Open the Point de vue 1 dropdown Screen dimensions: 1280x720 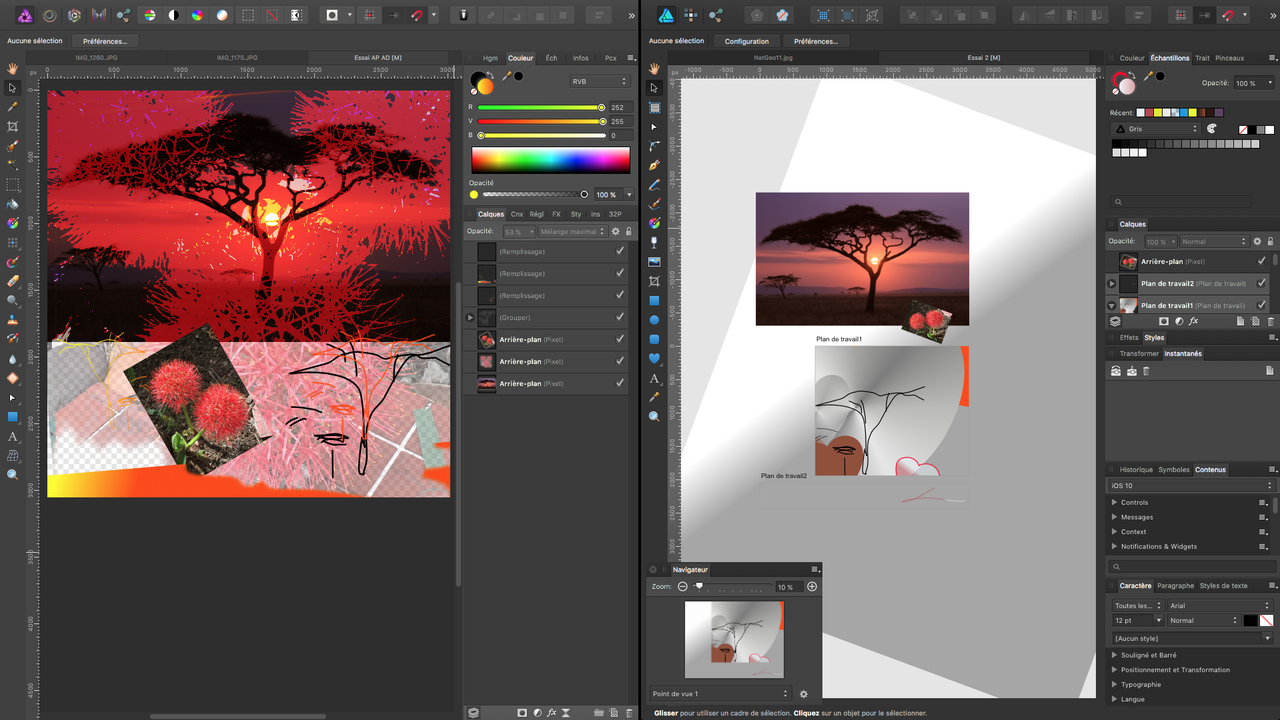pyautogui.click(x=720, y=693)
